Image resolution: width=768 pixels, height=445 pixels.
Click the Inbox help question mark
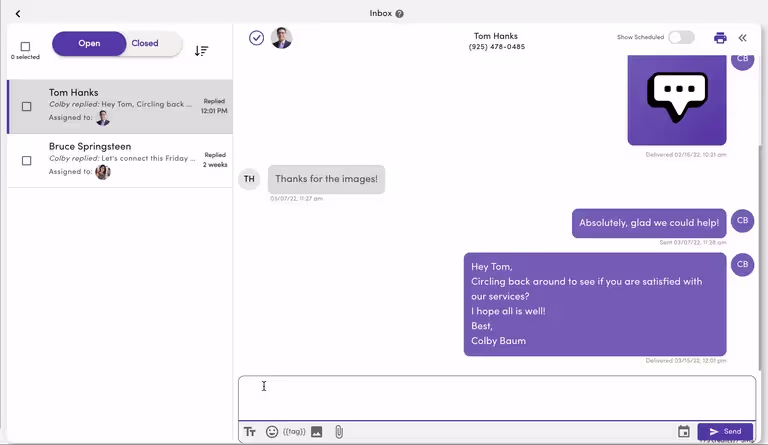tap(400, 14)
